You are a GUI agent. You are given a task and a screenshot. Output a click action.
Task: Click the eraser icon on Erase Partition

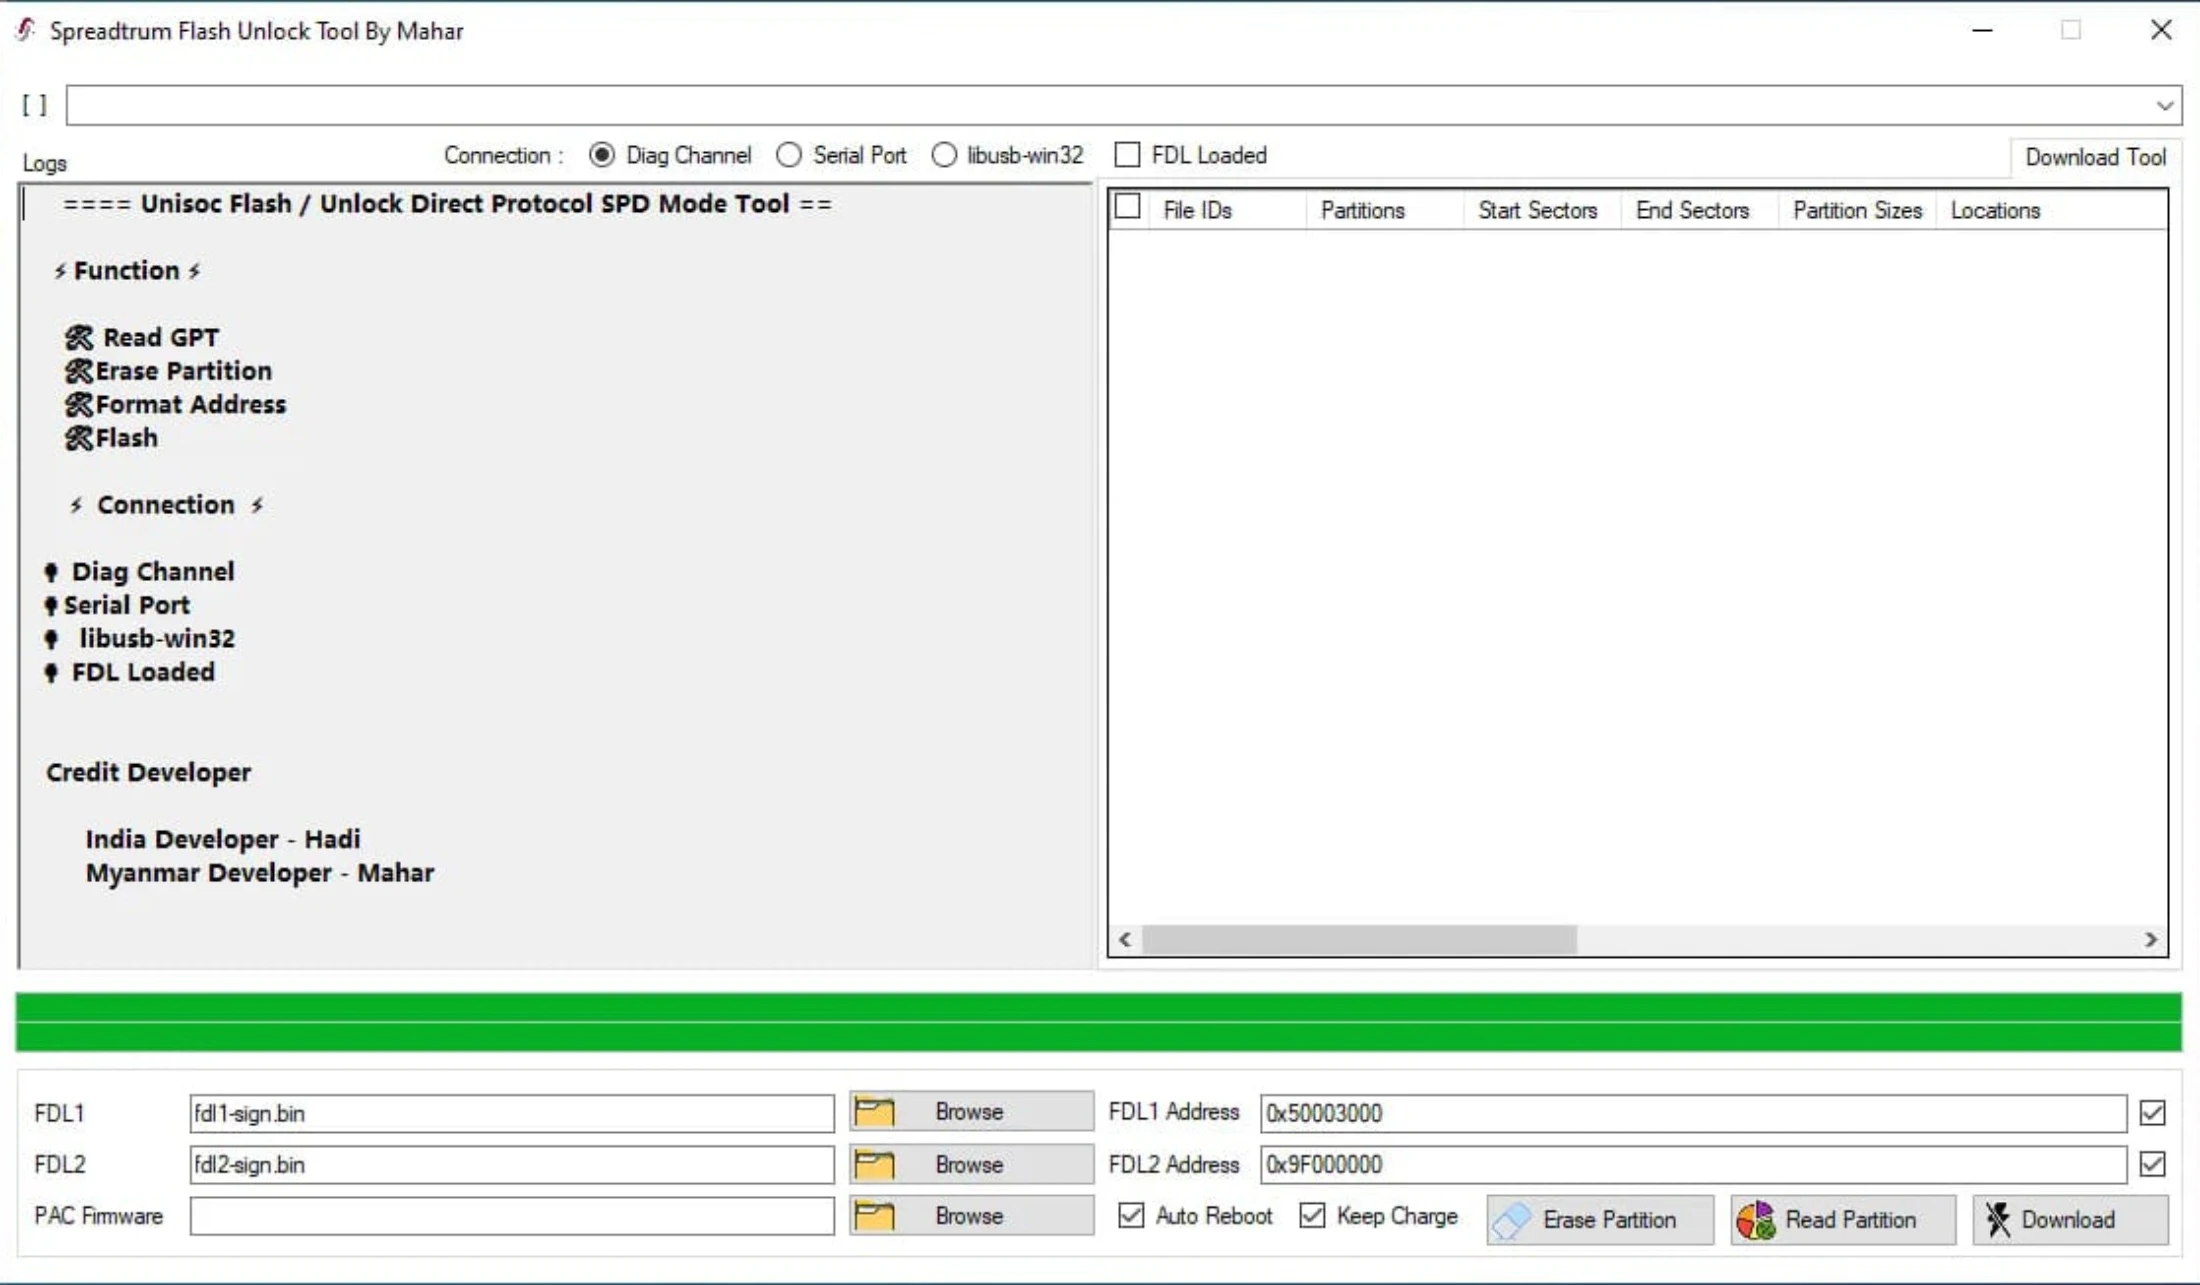[1512, 1220]
